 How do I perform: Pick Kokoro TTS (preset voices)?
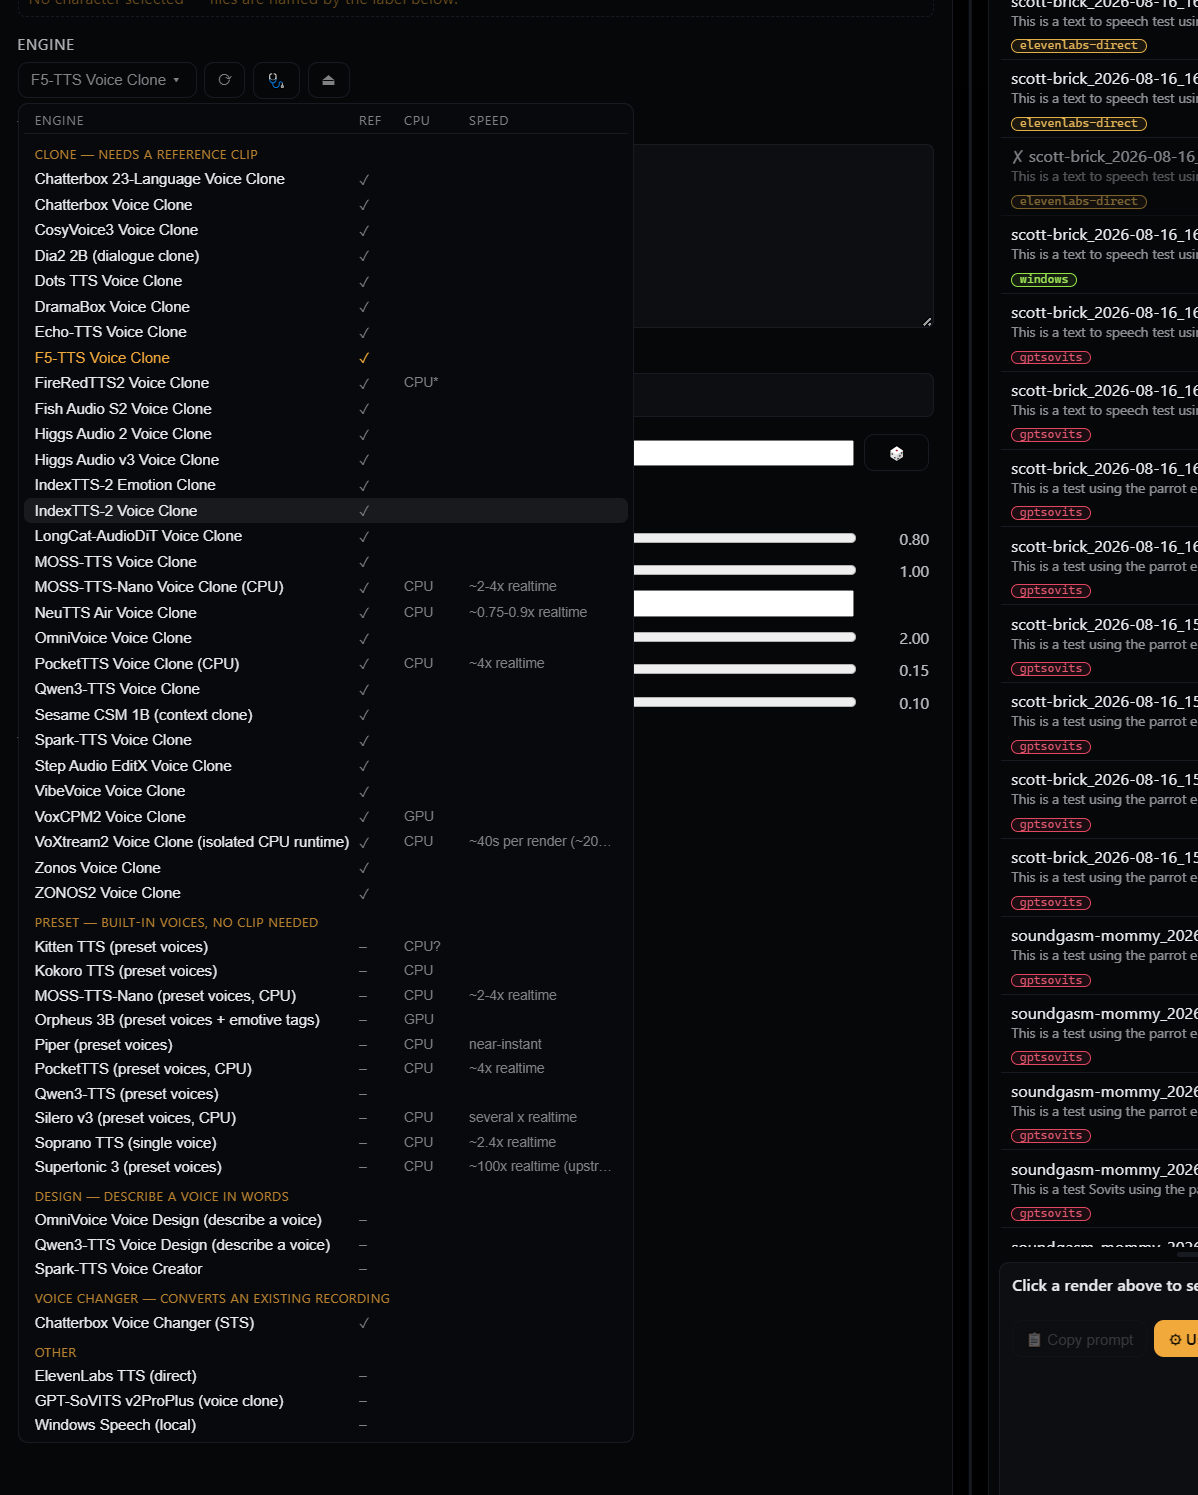(x=326, y=971)
